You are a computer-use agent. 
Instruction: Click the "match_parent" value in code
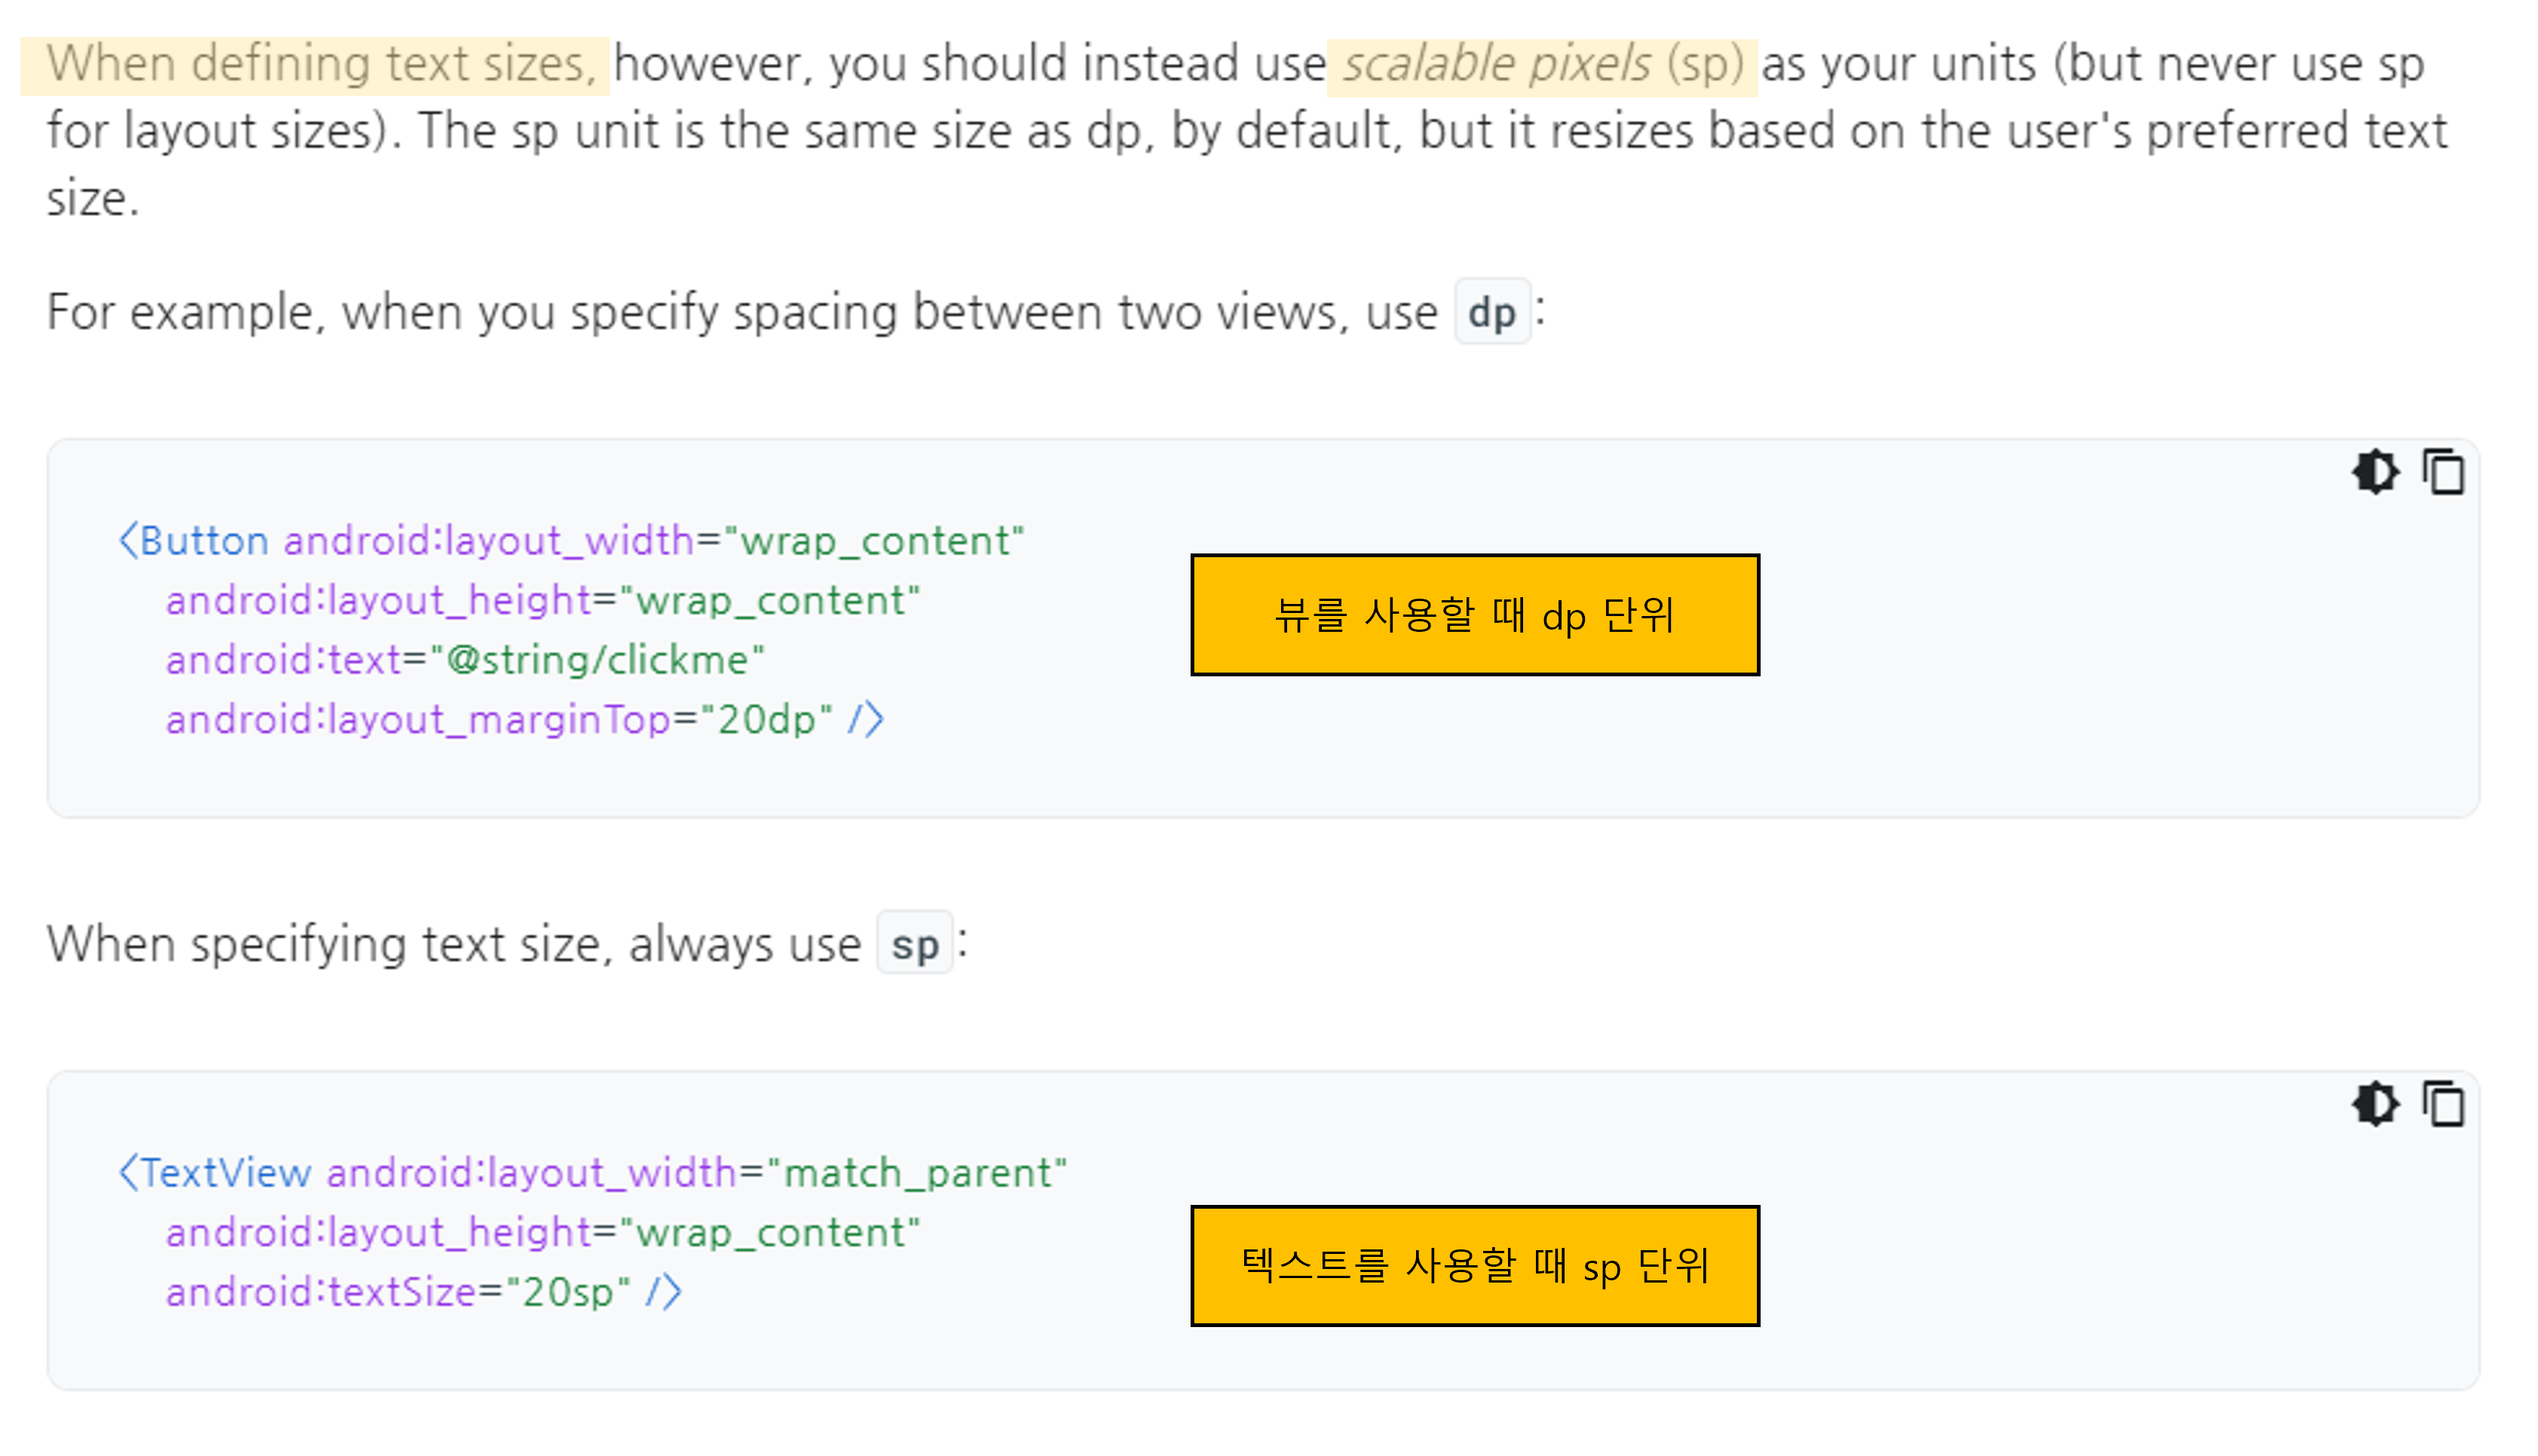(917, 1172)
